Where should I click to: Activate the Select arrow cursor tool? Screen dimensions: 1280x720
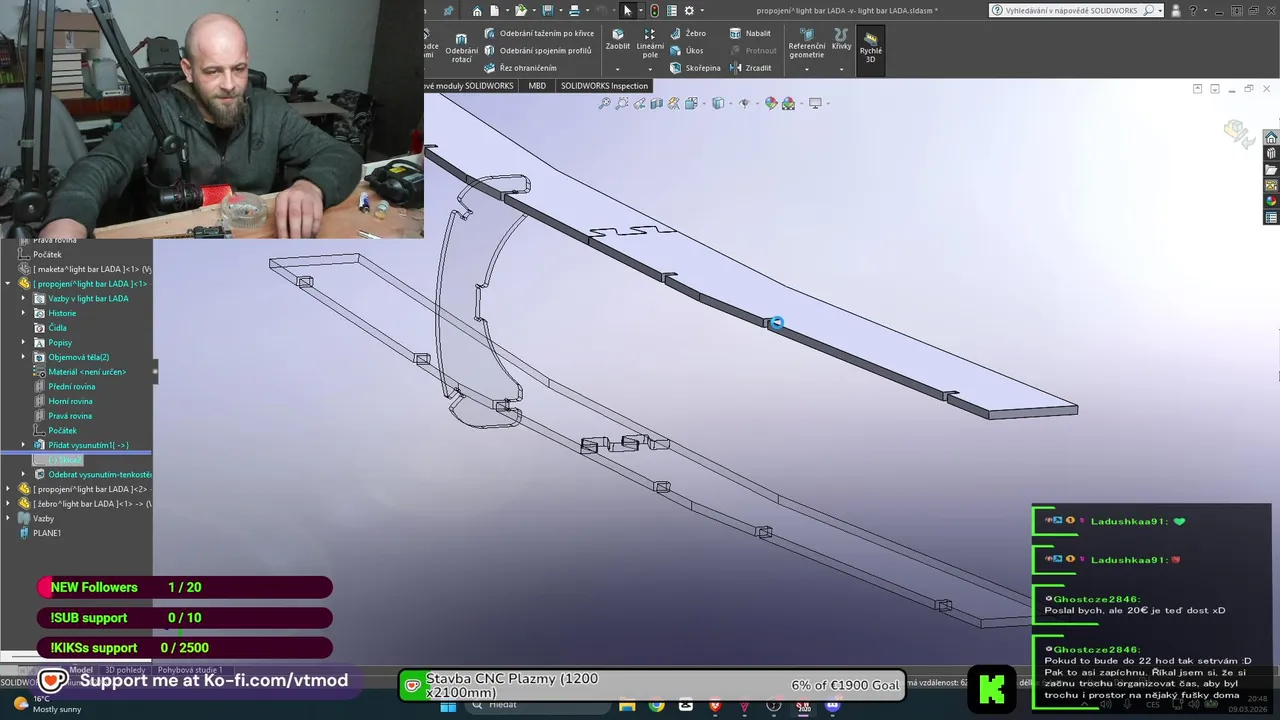tap(627, 11)
